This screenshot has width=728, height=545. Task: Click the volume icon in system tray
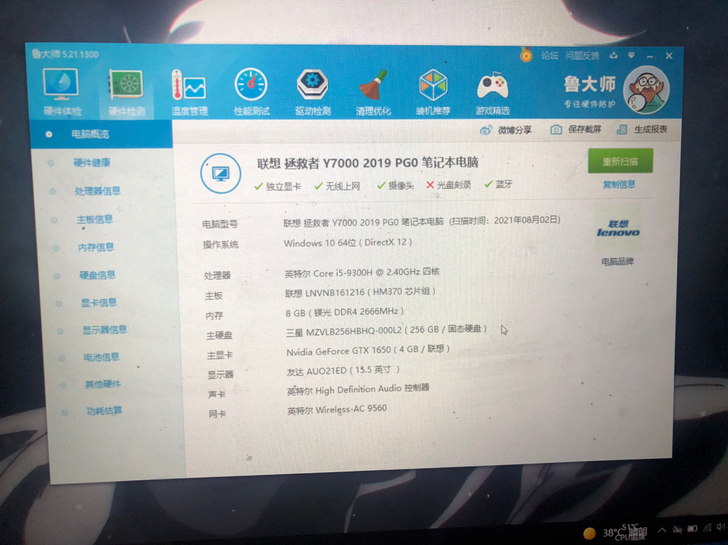pyautogui.click(x=721, y=526)
